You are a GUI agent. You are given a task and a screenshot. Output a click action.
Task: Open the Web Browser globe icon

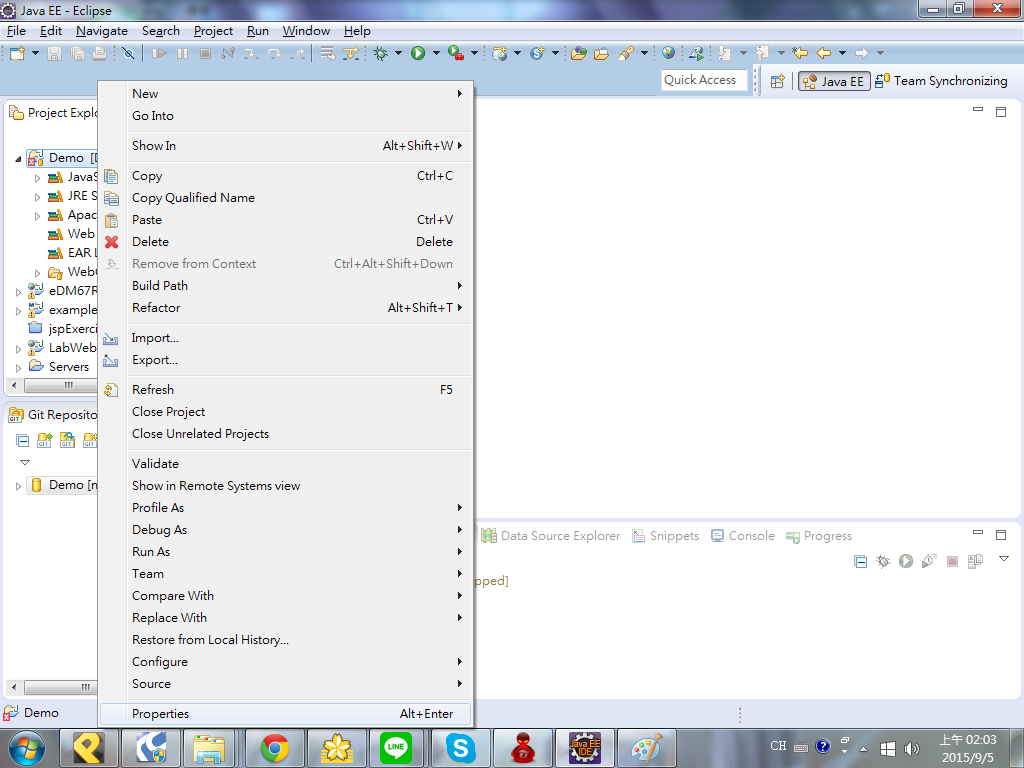tap(668, 53)
